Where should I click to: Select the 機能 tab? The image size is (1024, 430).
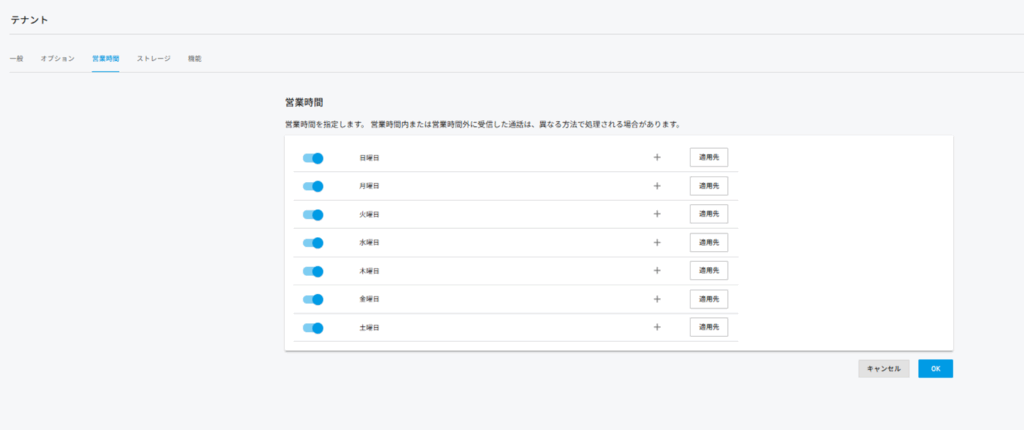194,59
